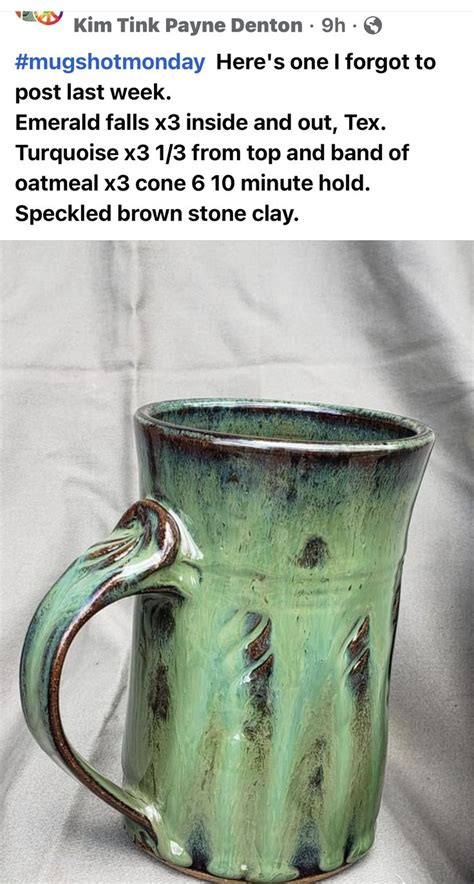Tap the post text starting 'Here's one I forgot'
This screenshot has height=884, width=474.
point(326,62)
